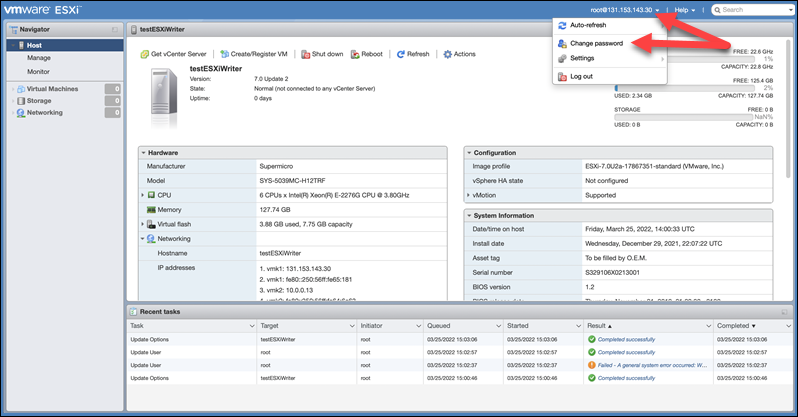Minimize the Recent tasks panel
Viewport: 798px width, 417px height.
point(784,312)
